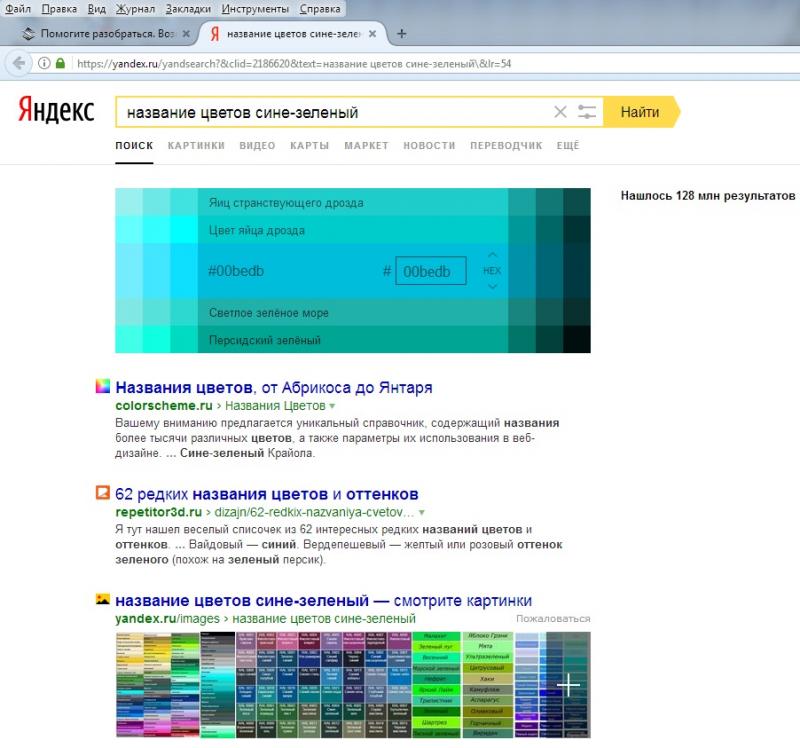The height and width of the screenshot is (748, 800).
Task: Click the colorscheme.ru result favicon
Action: point(103,386)
